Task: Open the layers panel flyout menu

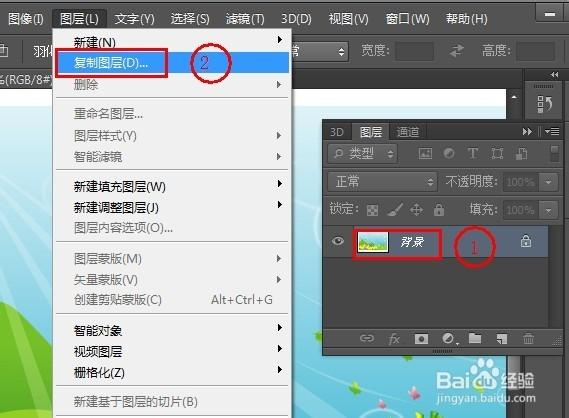Action: [x=552, y=131]
